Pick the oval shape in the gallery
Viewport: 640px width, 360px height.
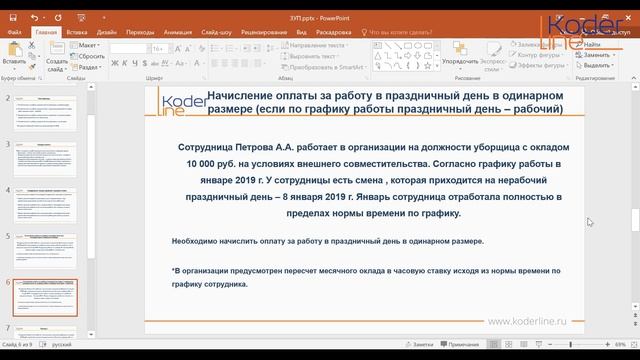[x=418, y=46]
